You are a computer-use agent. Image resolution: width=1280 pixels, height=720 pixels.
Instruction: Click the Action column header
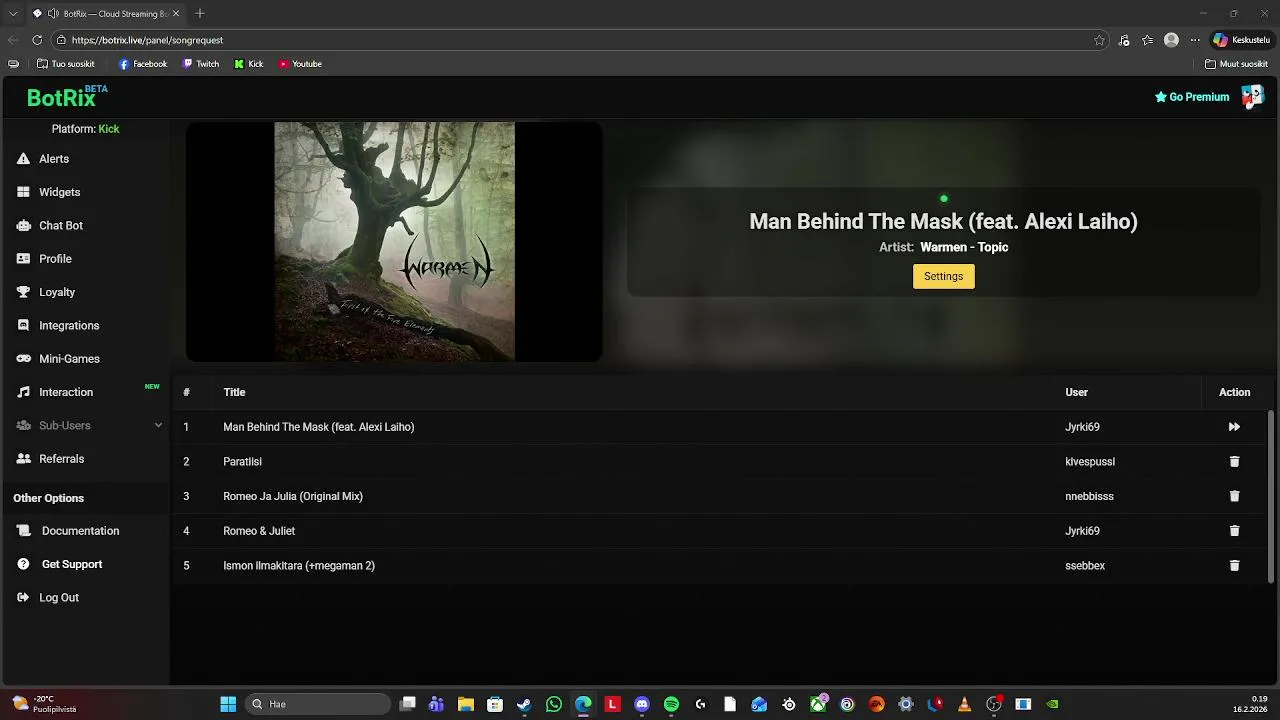tap(1234, 392)
